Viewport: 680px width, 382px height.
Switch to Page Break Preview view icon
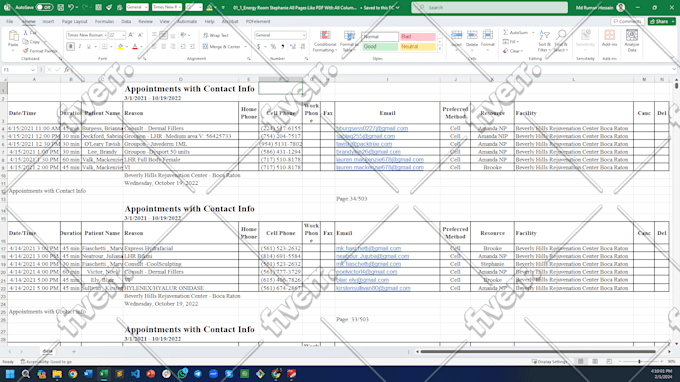(609, 361)
